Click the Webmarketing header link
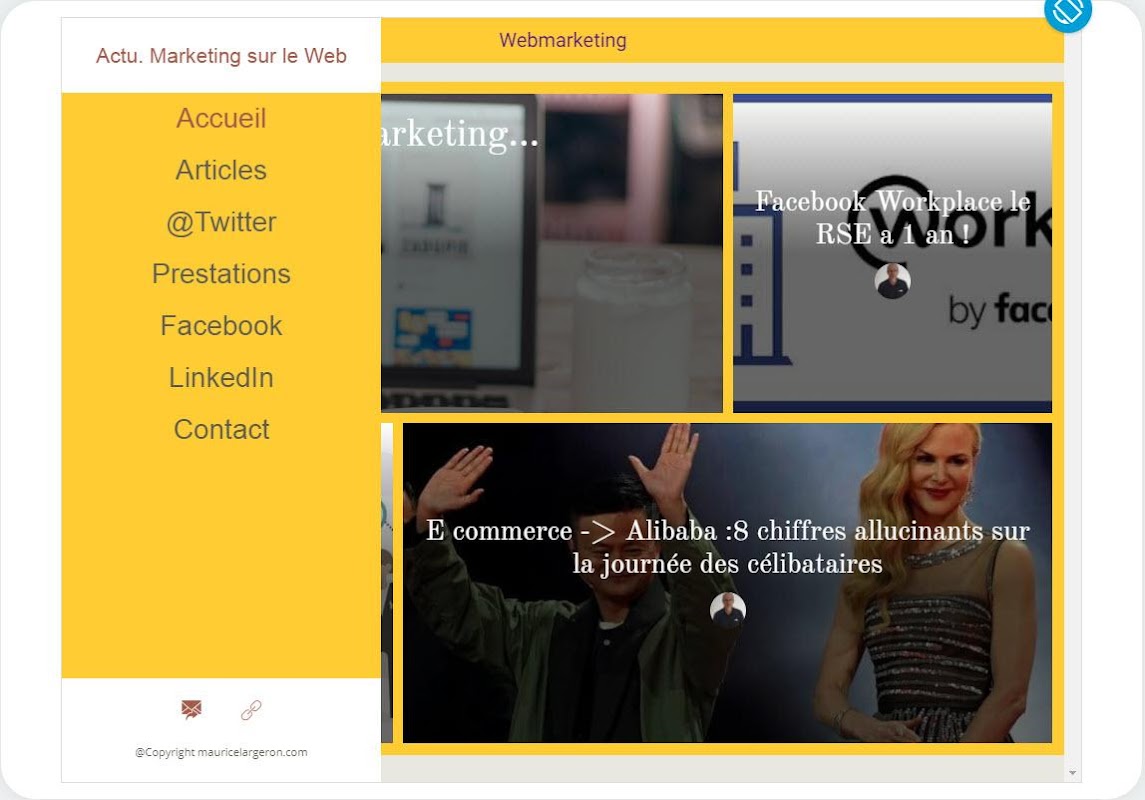 point(563,40)
